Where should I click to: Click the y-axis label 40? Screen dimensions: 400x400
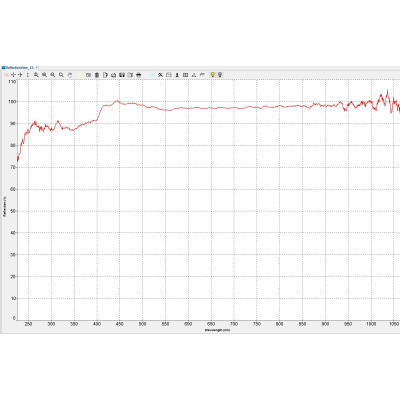(x=13, y=233)
